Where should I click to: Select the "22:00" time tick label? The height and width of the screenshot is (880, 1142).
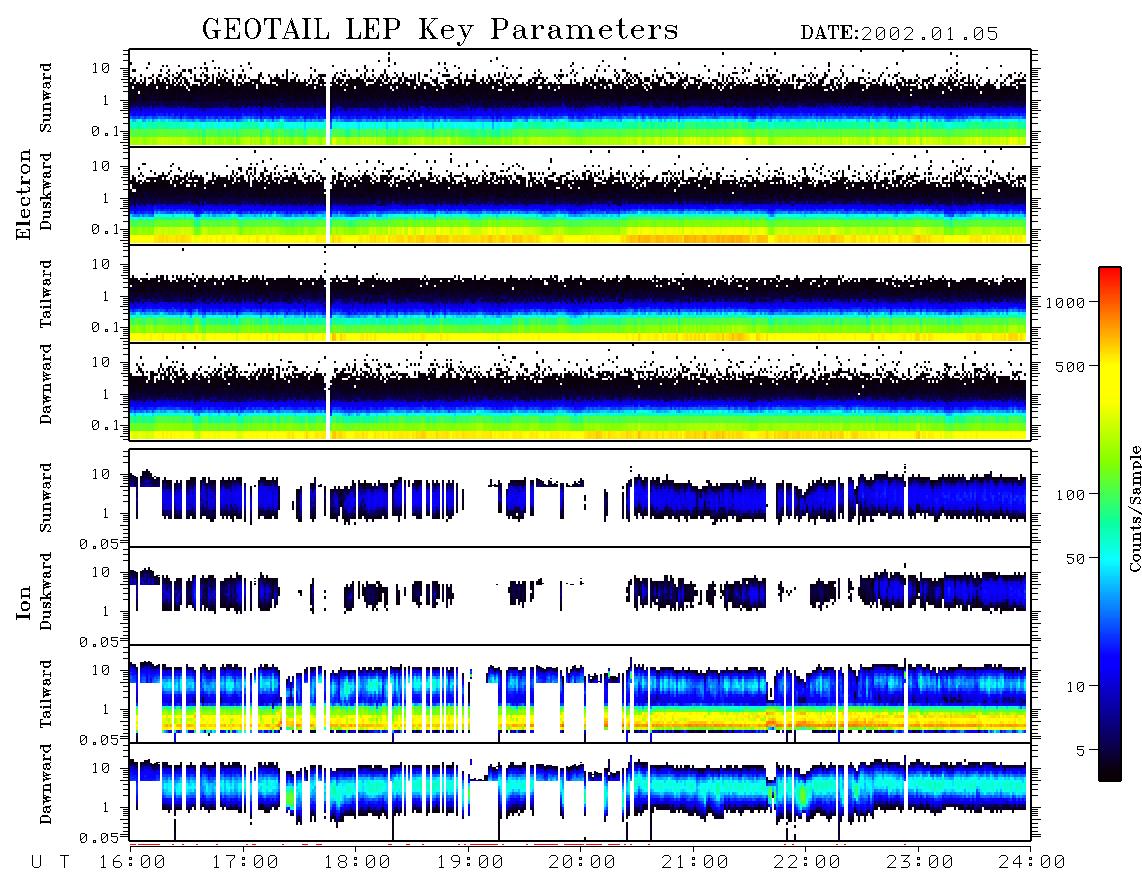point(808,863)
